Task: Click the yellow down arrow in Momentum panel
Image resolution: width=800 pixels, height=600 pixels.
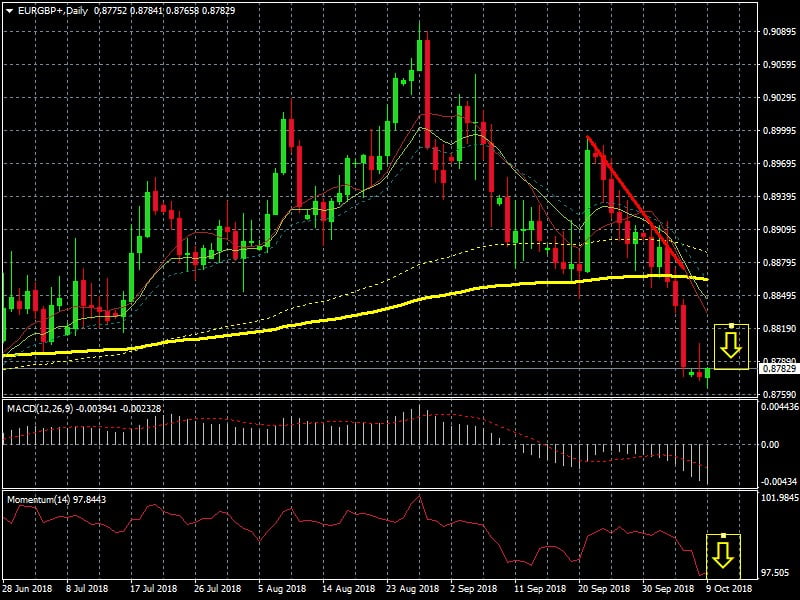Action: [723, 552]
